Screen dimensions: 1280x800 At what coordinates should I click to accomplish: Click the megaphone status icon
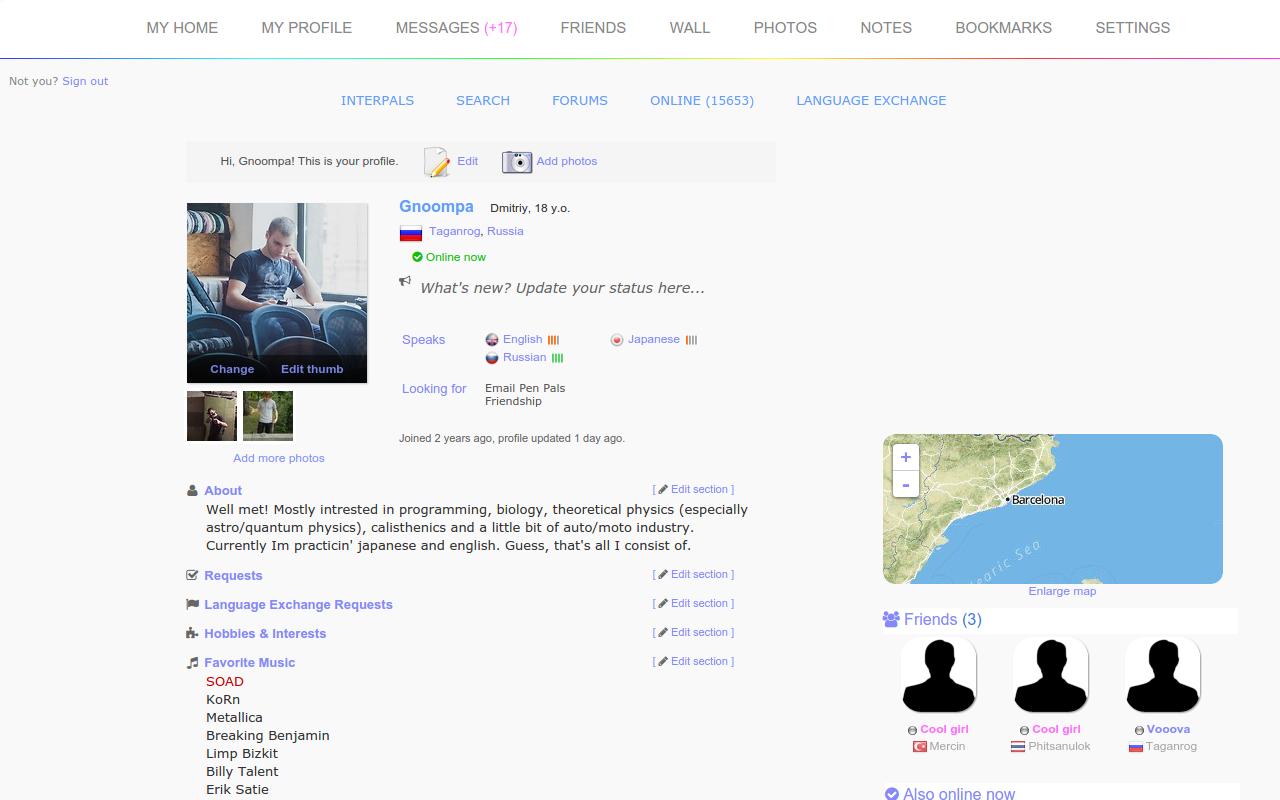click(405, 281)
